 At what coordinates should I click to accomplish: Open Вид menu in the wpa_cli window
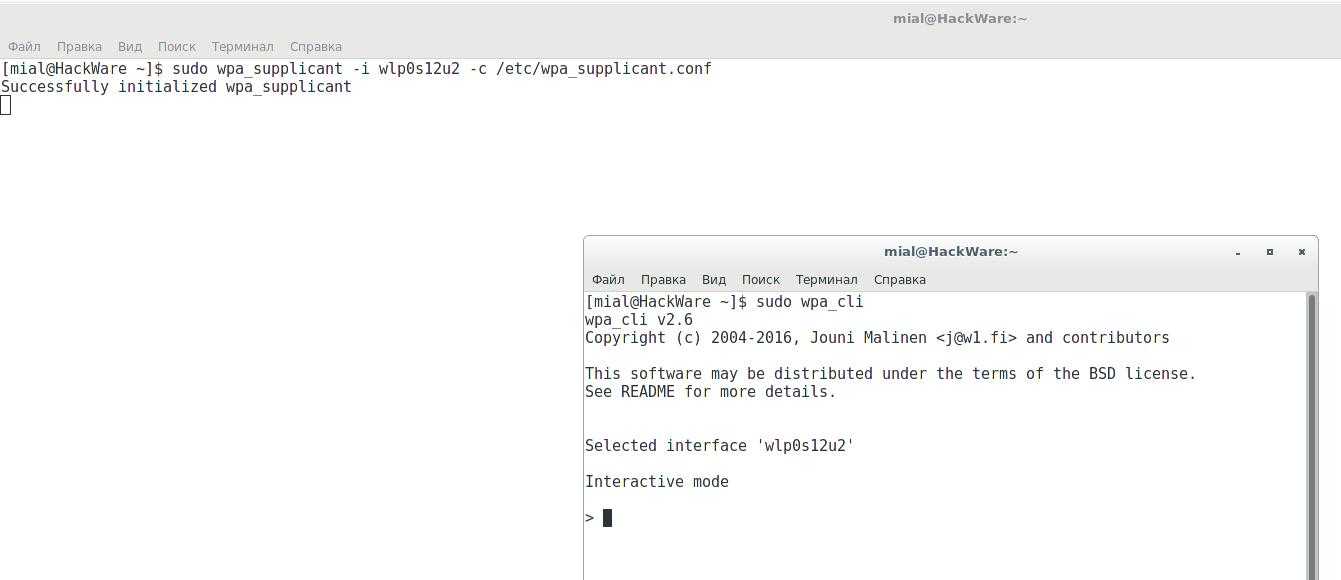point(714,280)
